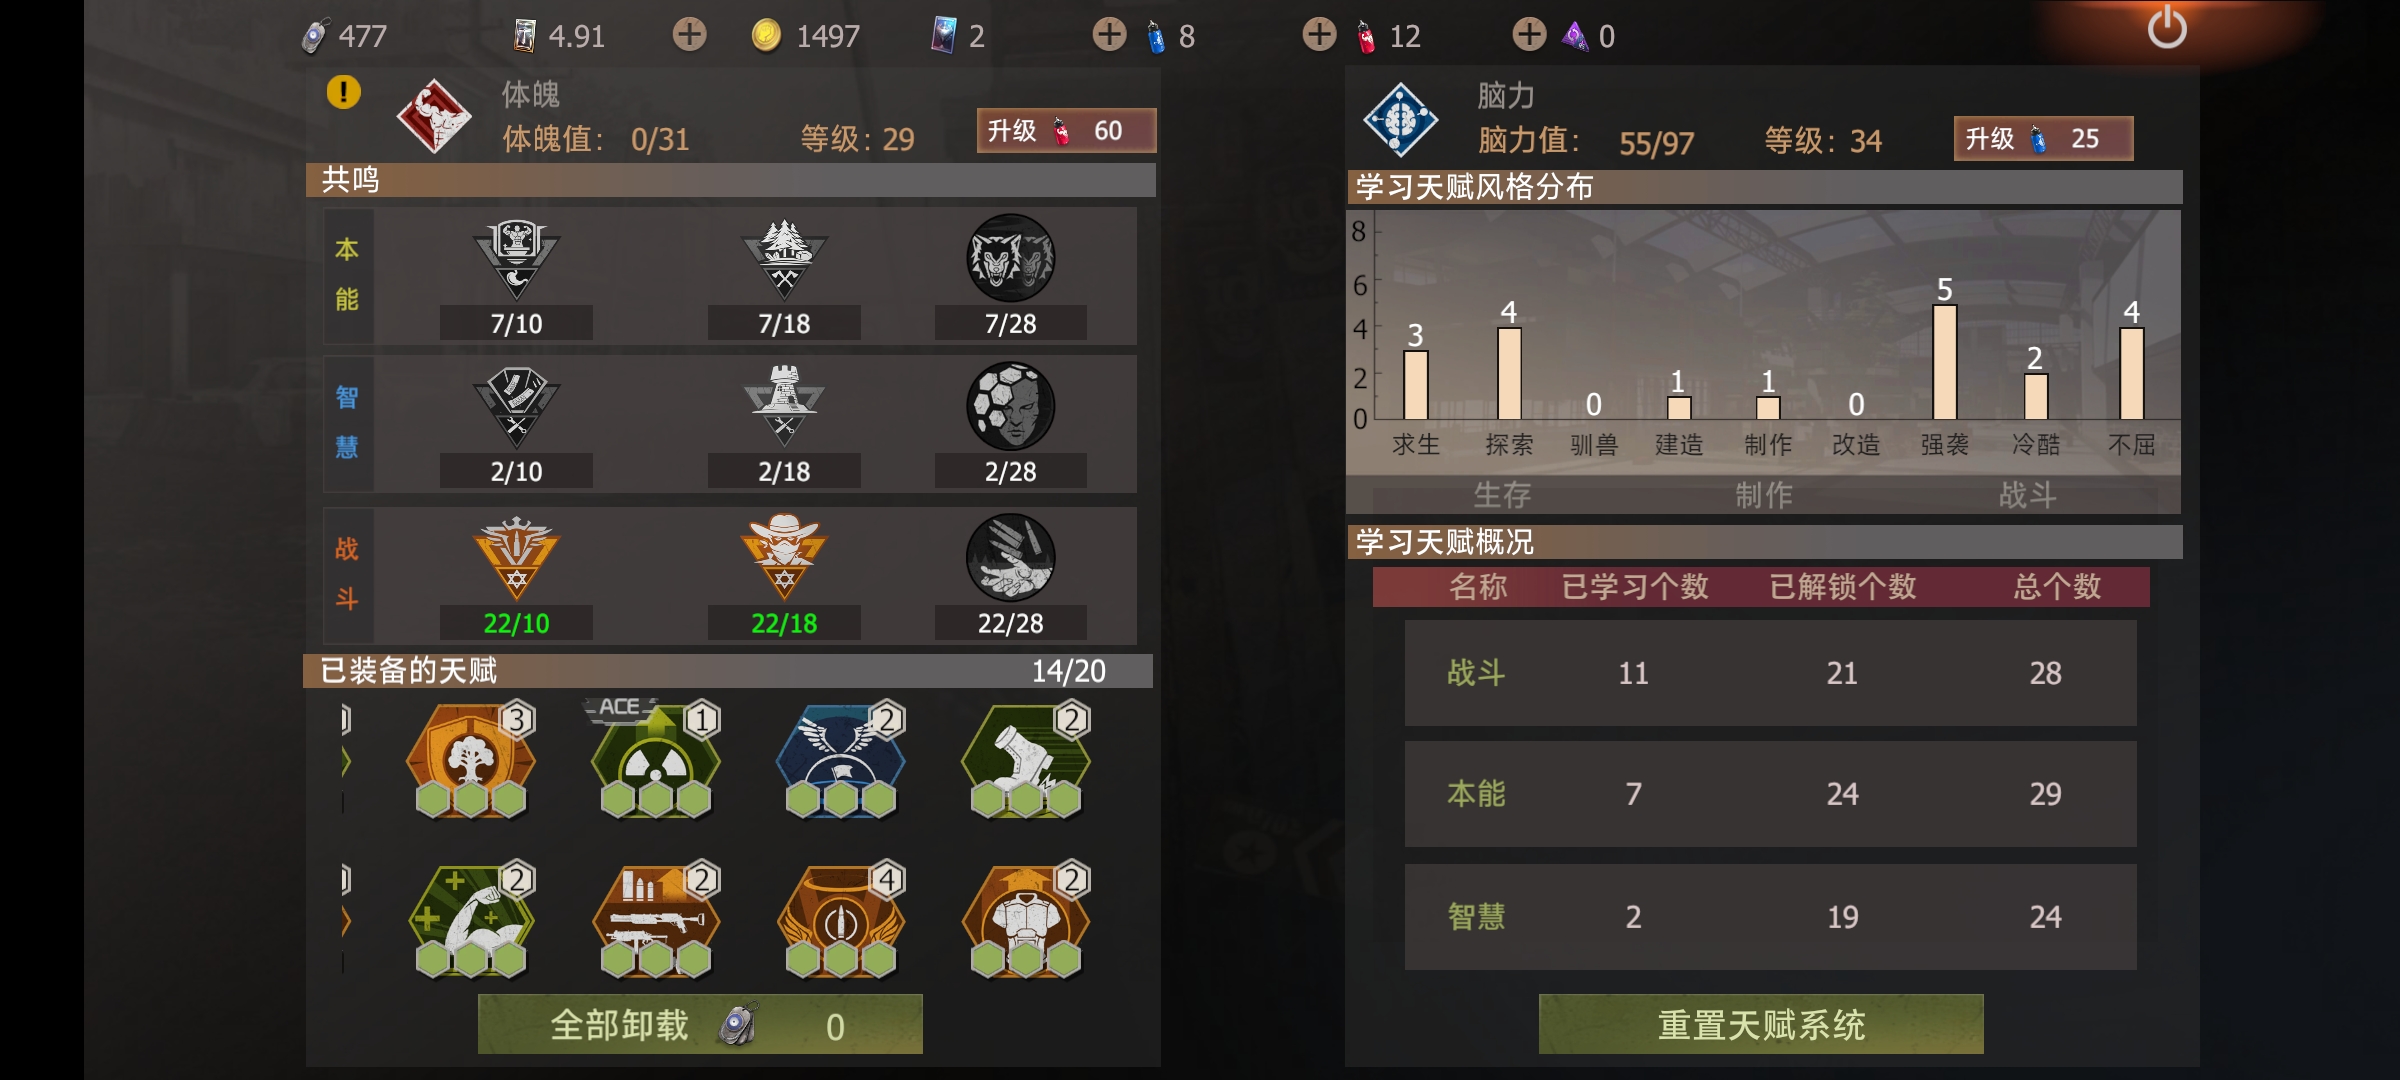Upgrade 脑力 for 25 blue potions
Screen dimensions: 2400x1080
[x=2043, y=138]
